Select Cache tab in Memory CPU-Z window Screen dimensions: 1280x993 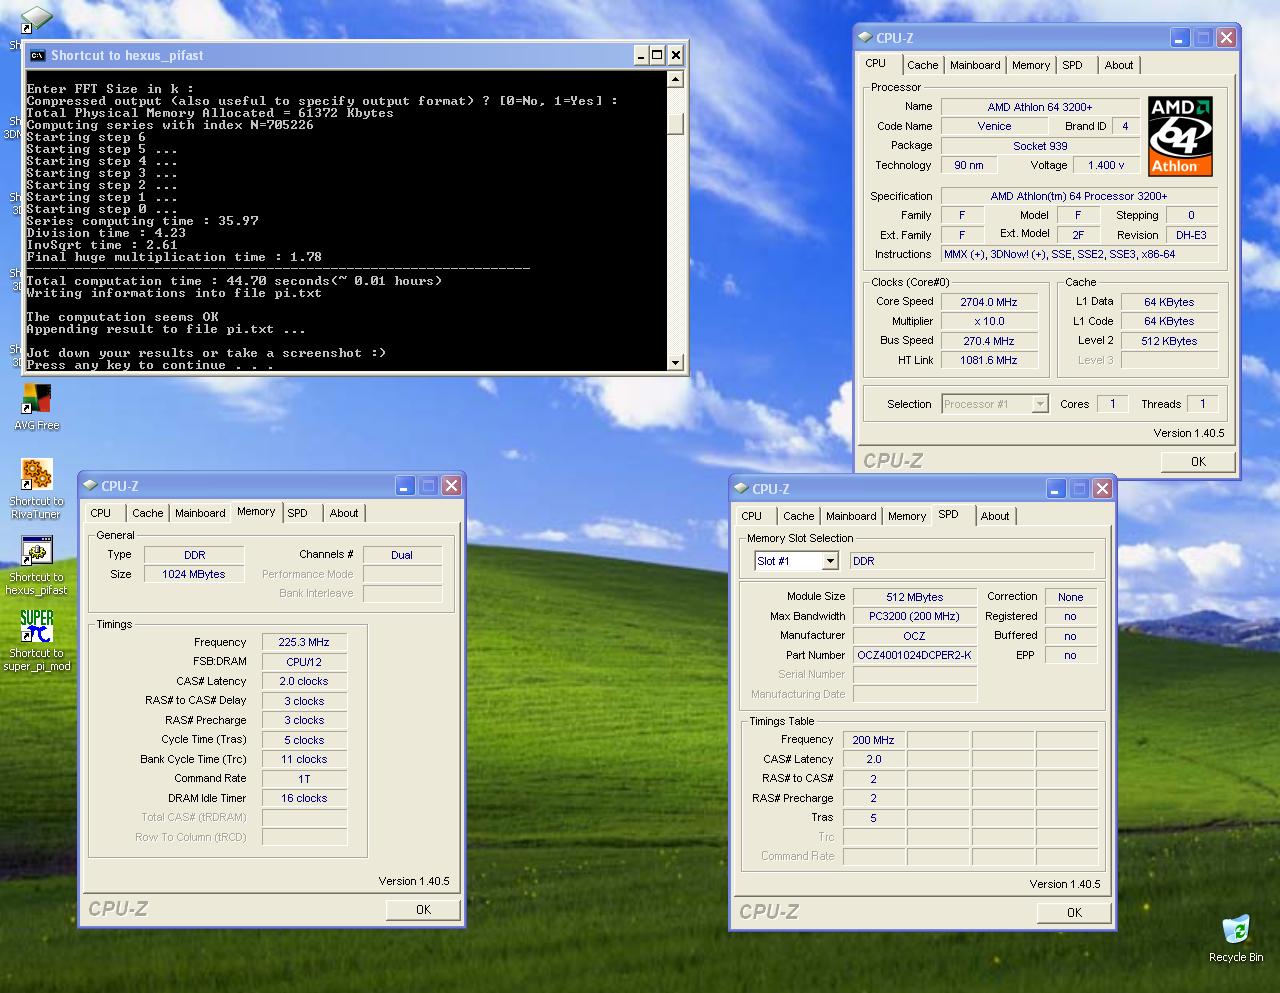pyautogui.click(x=147, y=513)
